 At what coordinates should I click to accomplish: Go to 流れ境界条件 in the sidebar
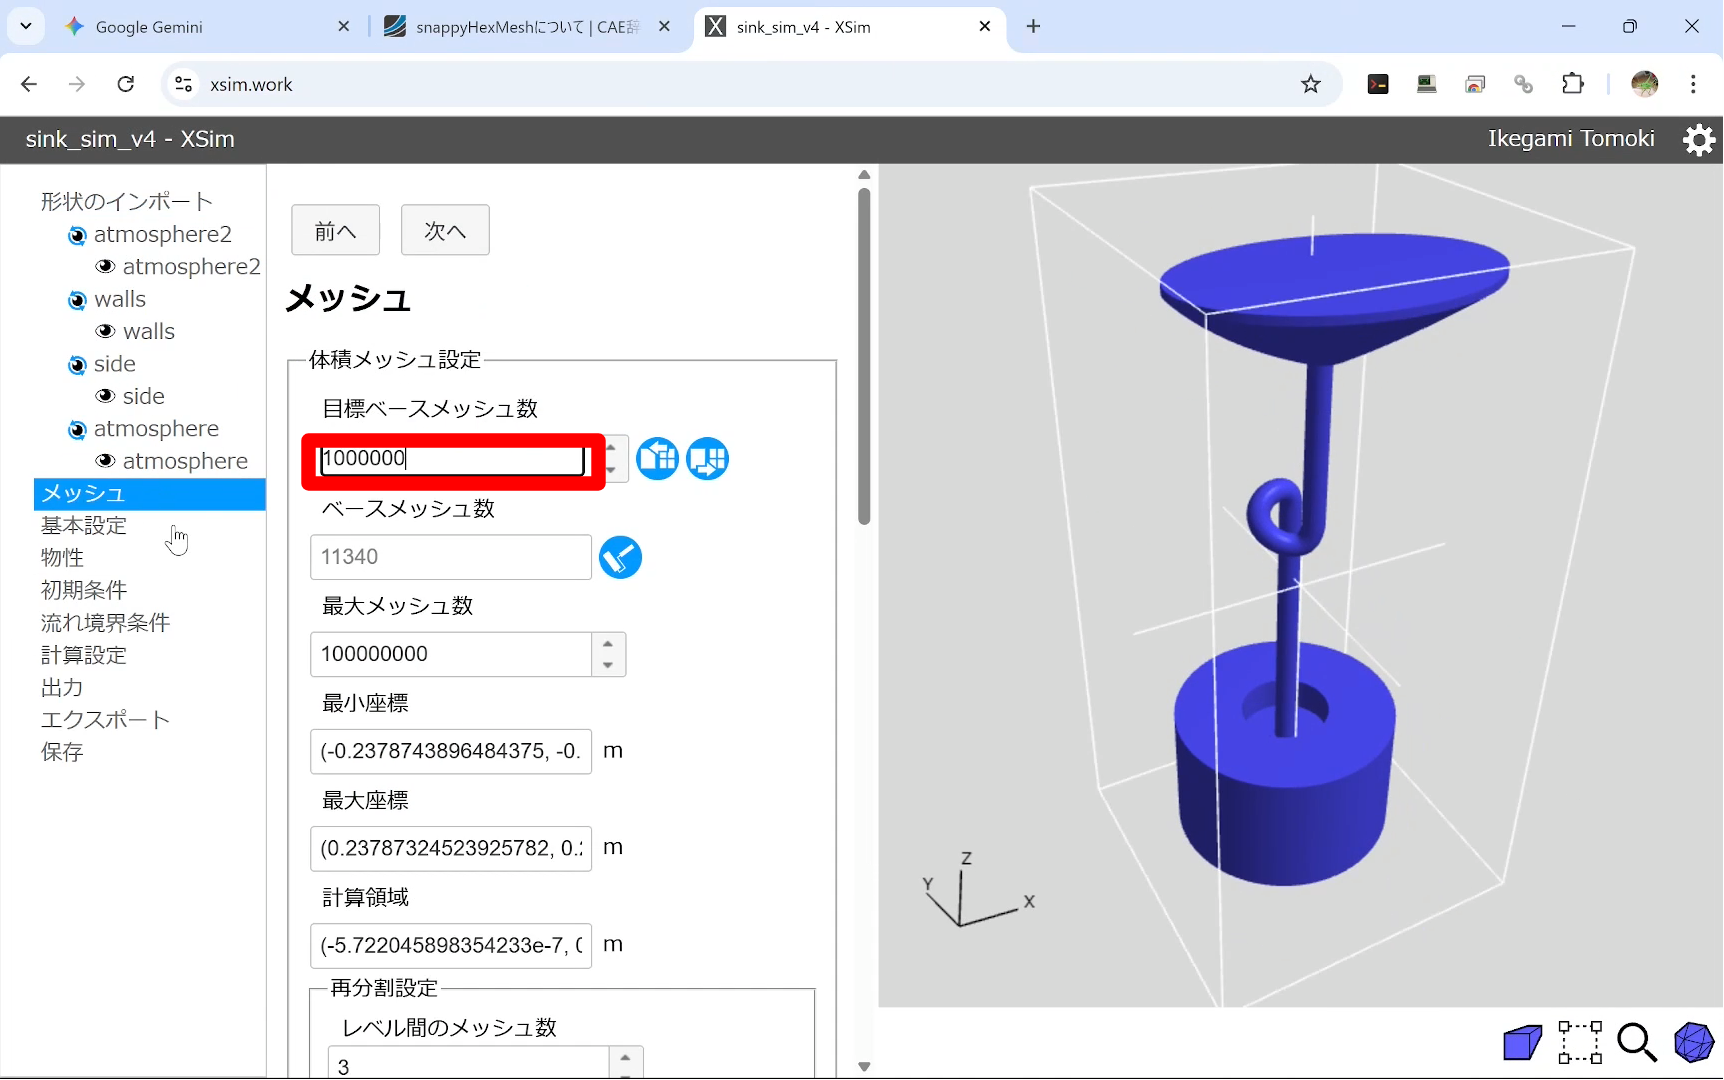105,623
